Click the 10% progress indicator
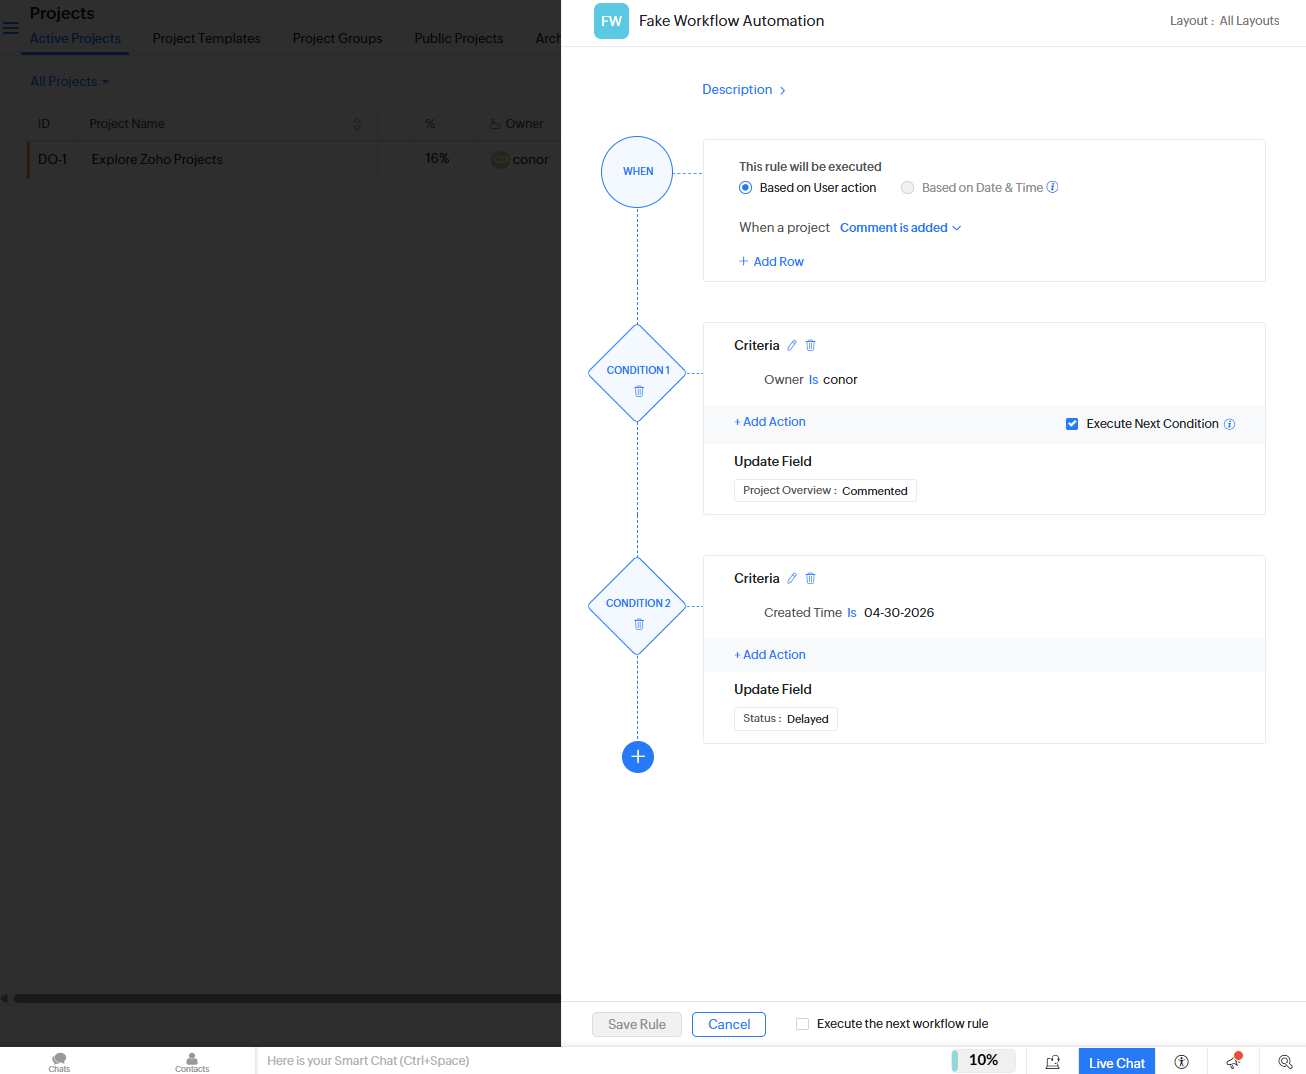 click(983, 1060)
